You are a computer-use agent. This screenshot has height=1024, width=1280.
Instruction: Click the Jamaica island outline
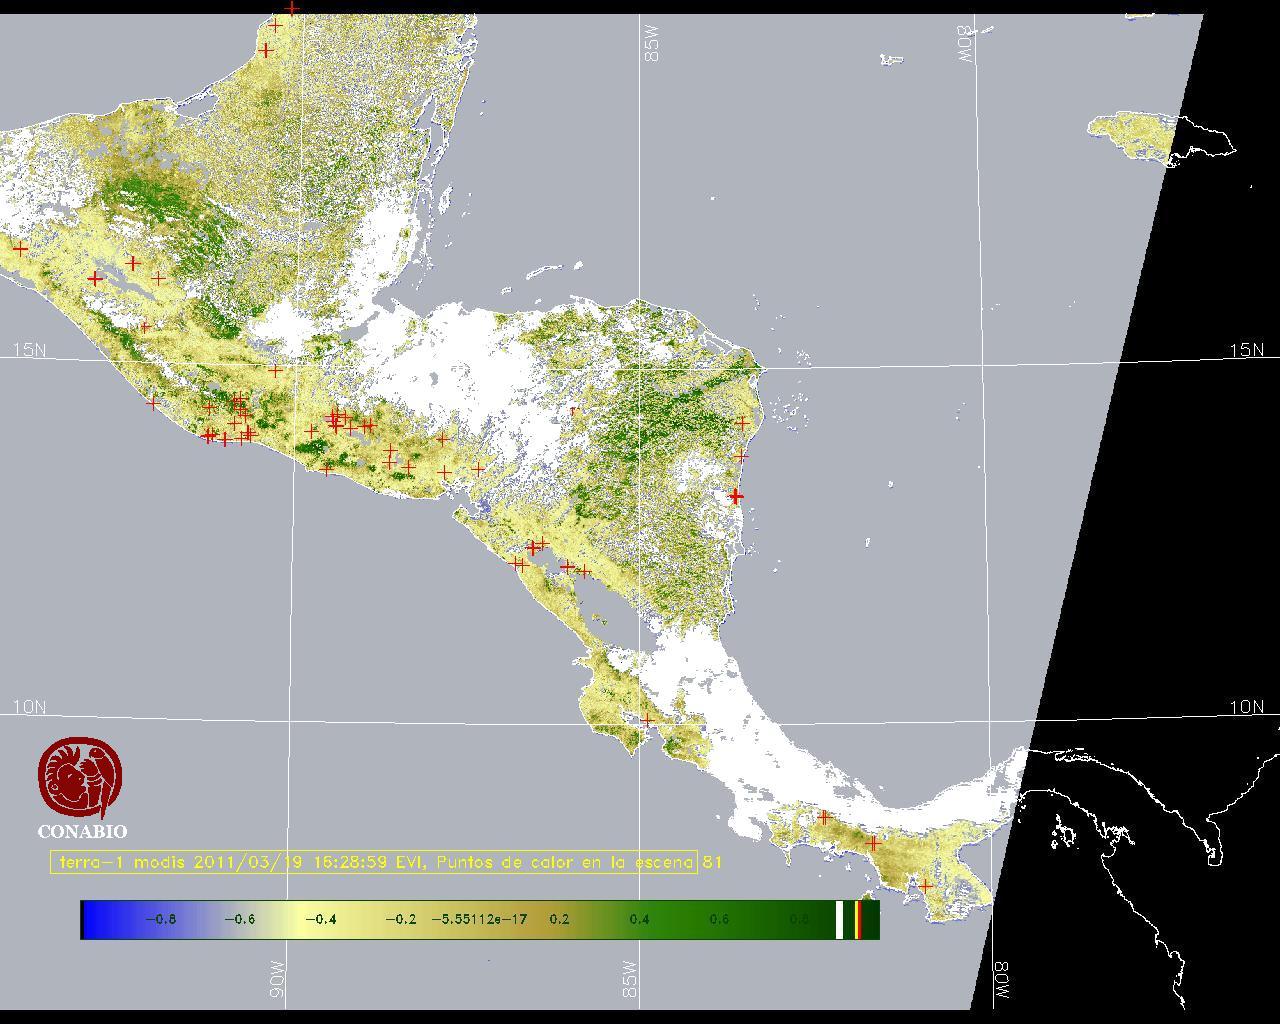coord(1160,138)
